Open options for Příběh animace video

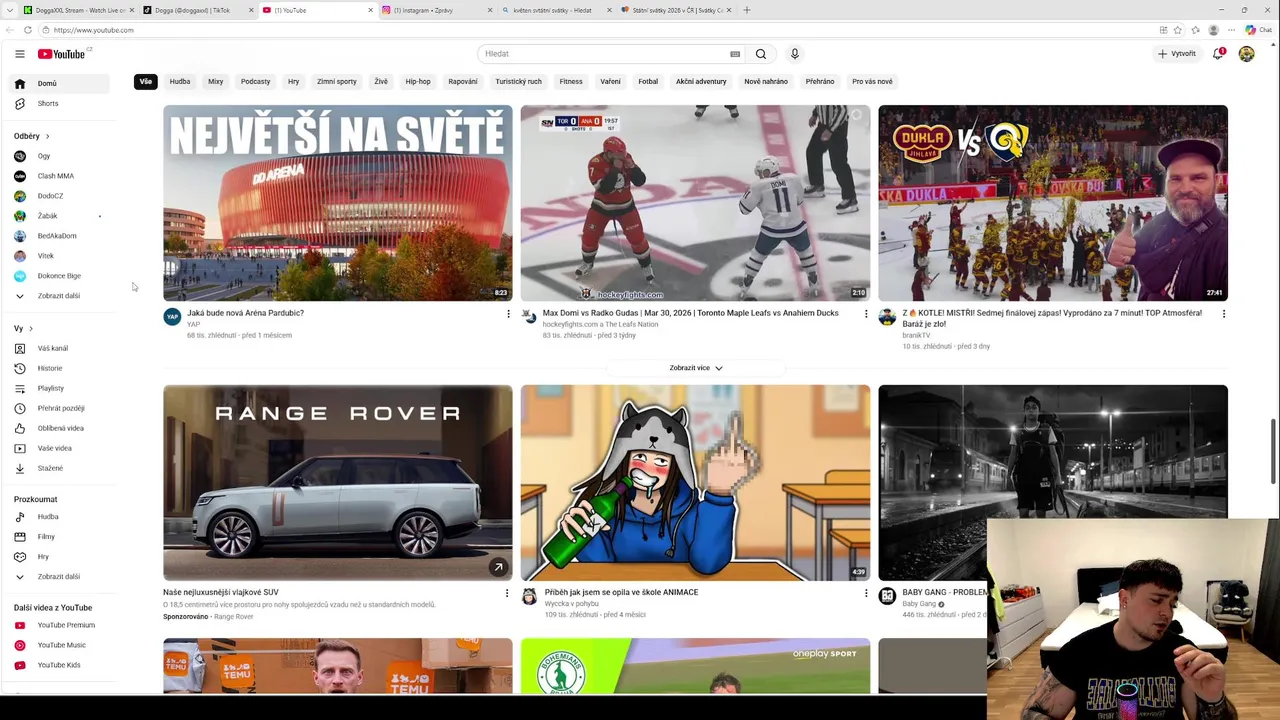tap(866, 593)
